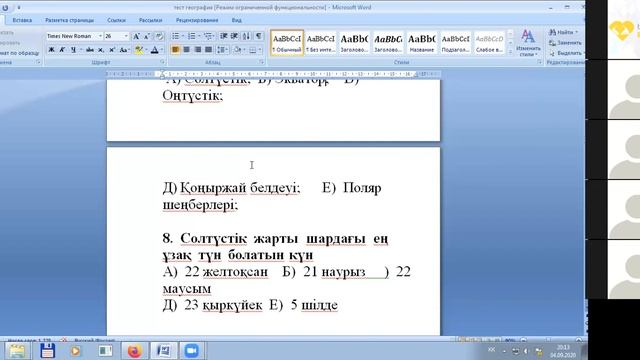
Task: Click text "Қоңыржай белдеуі" in document
Action: (240, 188)
